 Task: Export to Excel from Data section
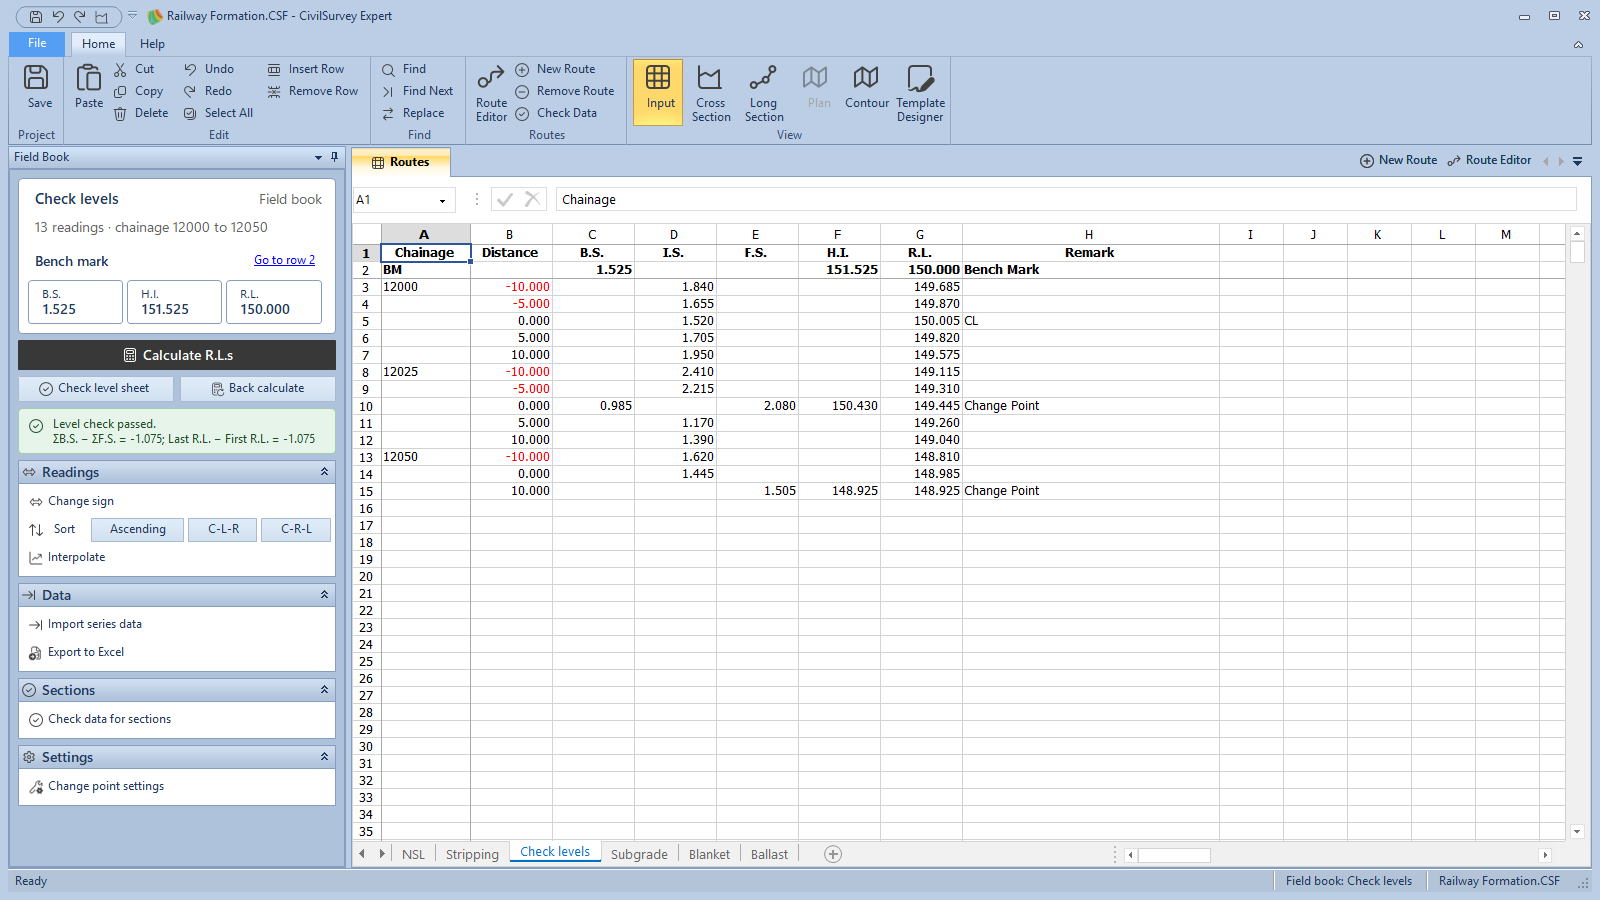(77, 652)
